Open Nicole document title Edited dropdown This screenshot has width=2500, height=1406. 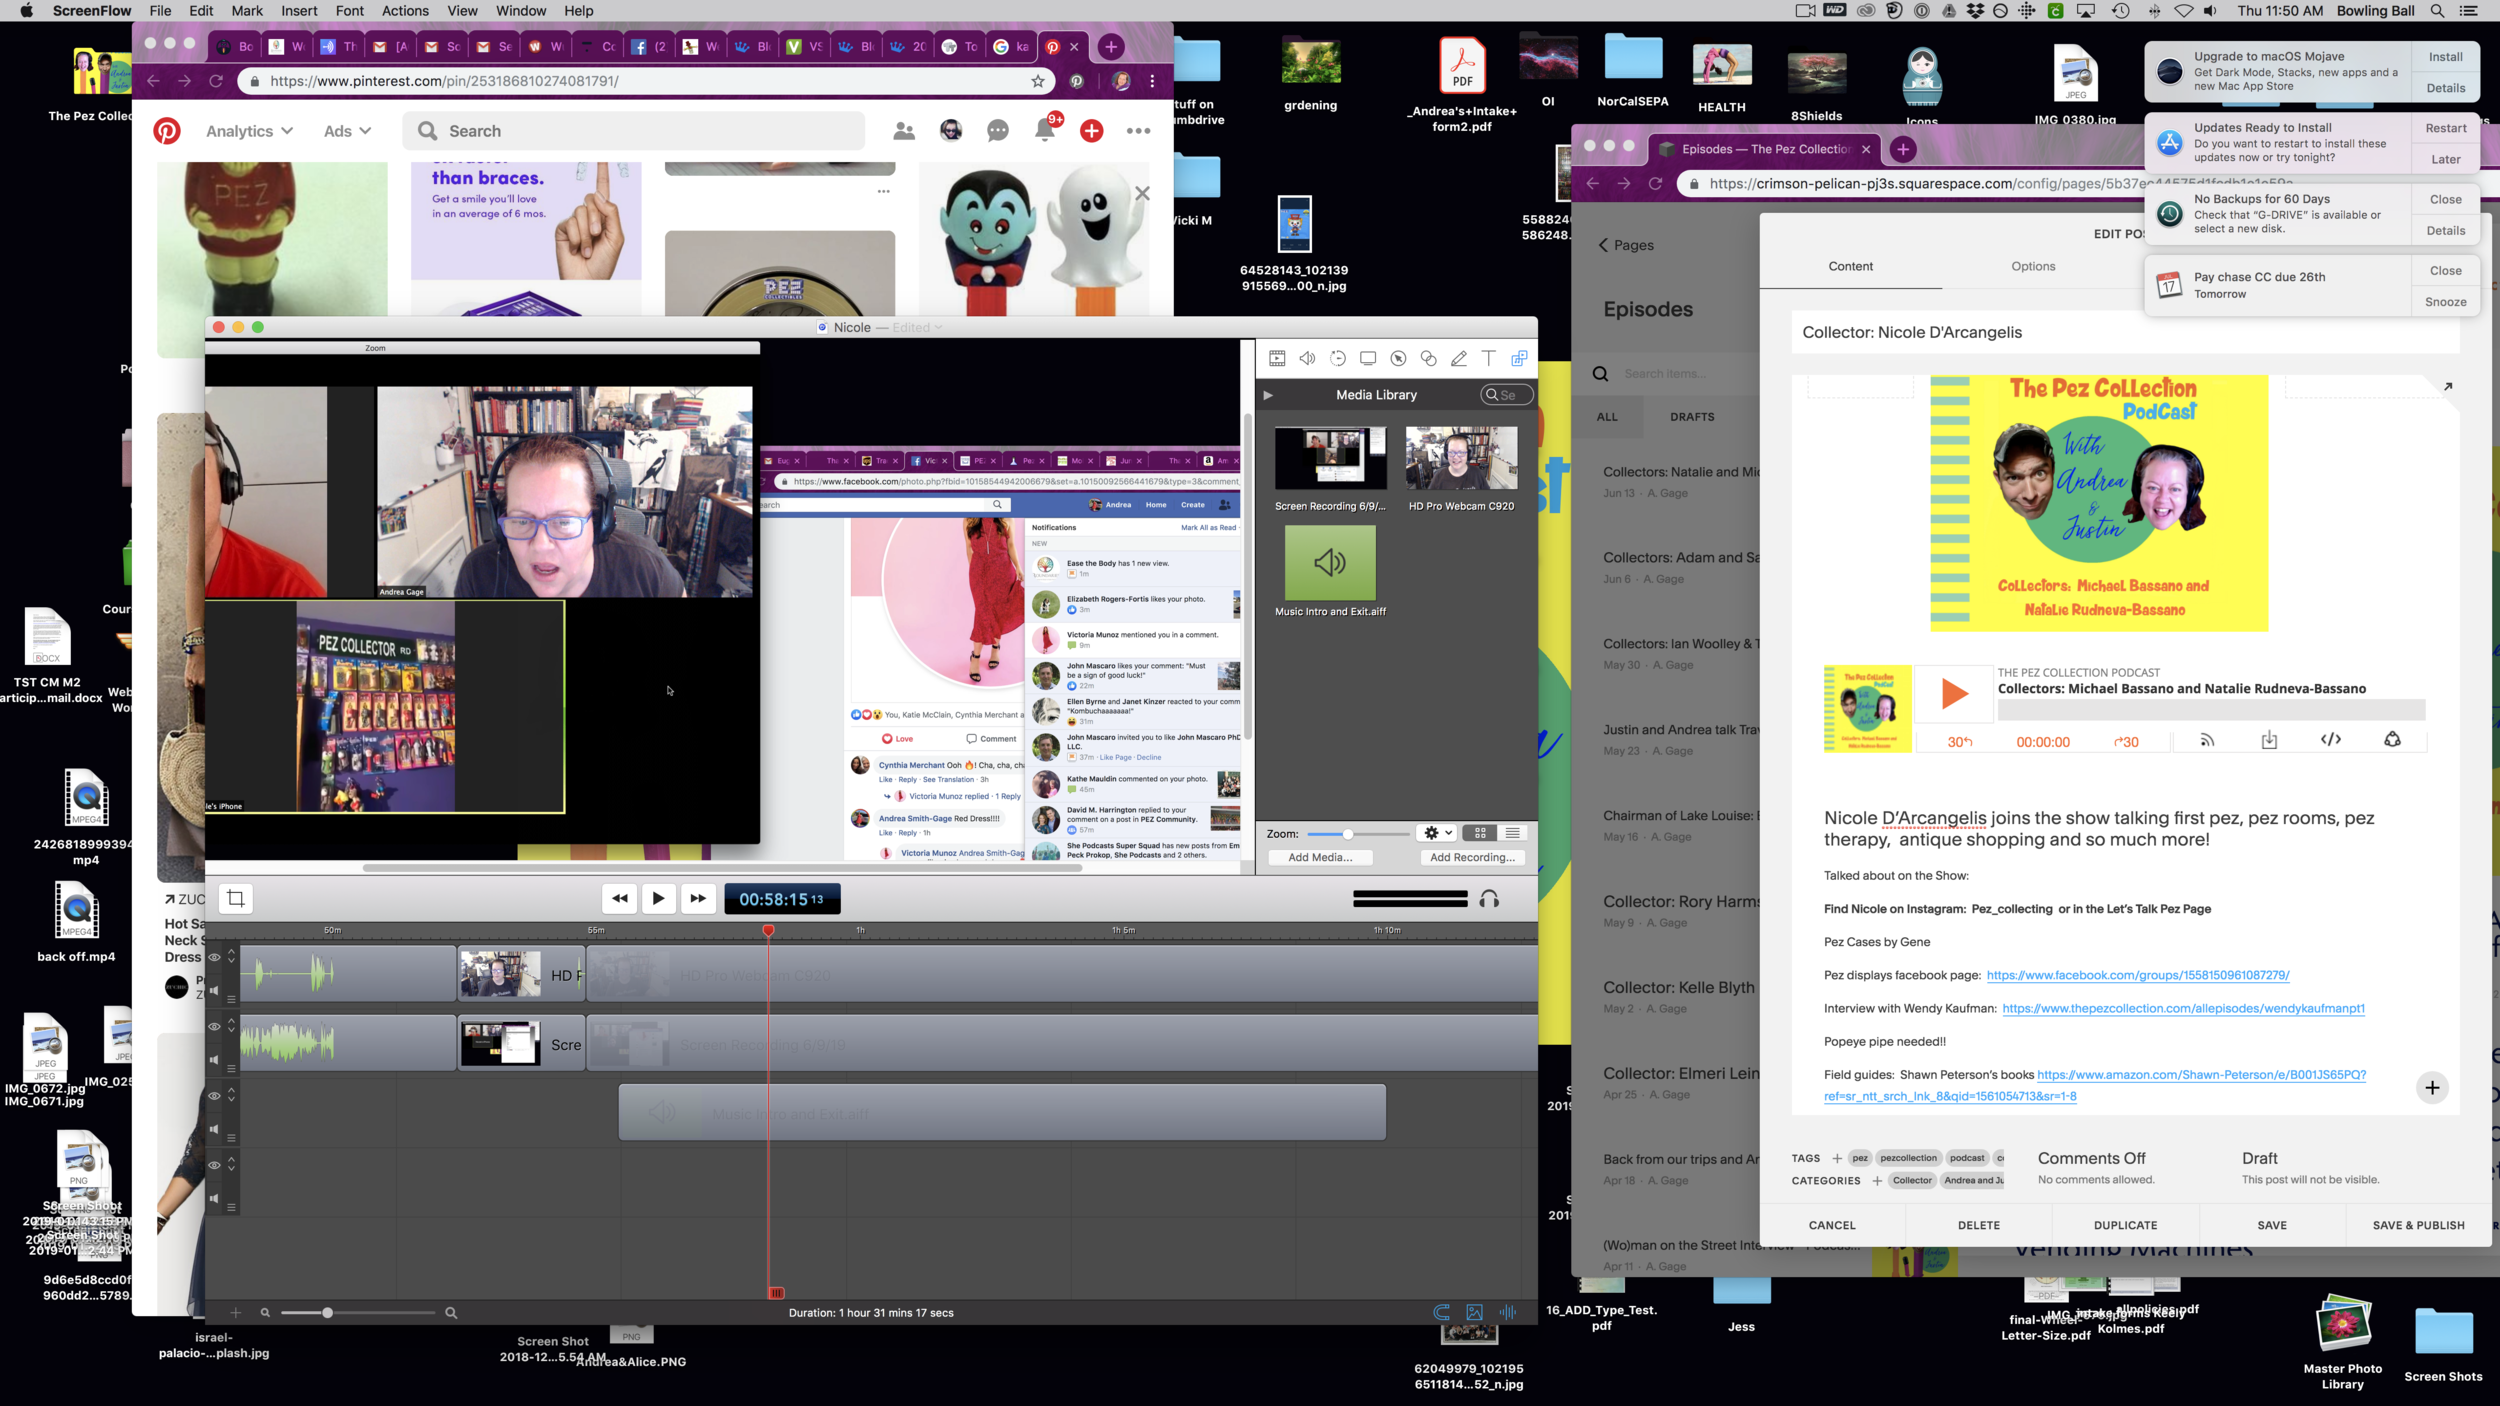click(x=917, y=327)
